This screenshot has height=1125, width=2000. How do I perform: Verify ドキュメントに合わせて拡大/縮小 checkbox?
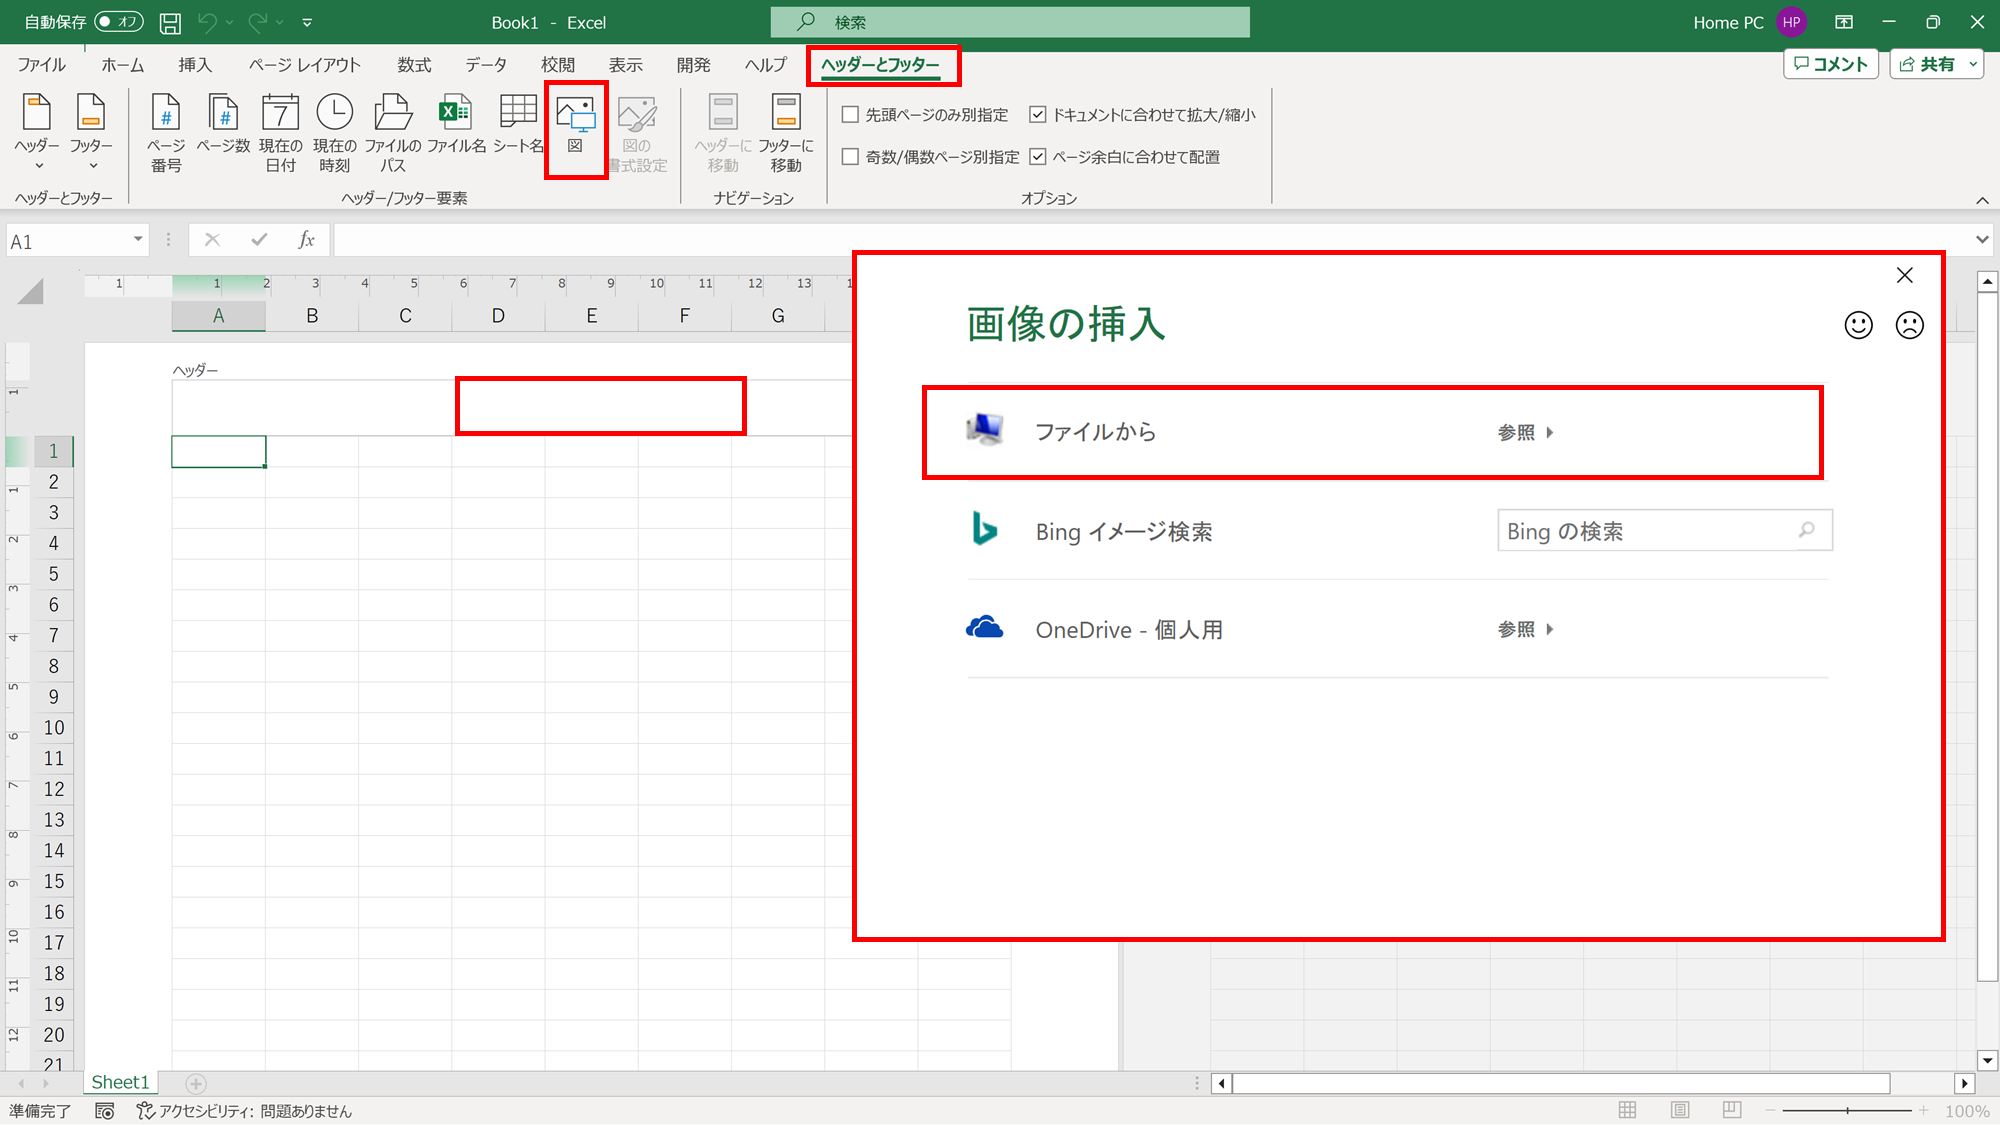[1038, 114]
